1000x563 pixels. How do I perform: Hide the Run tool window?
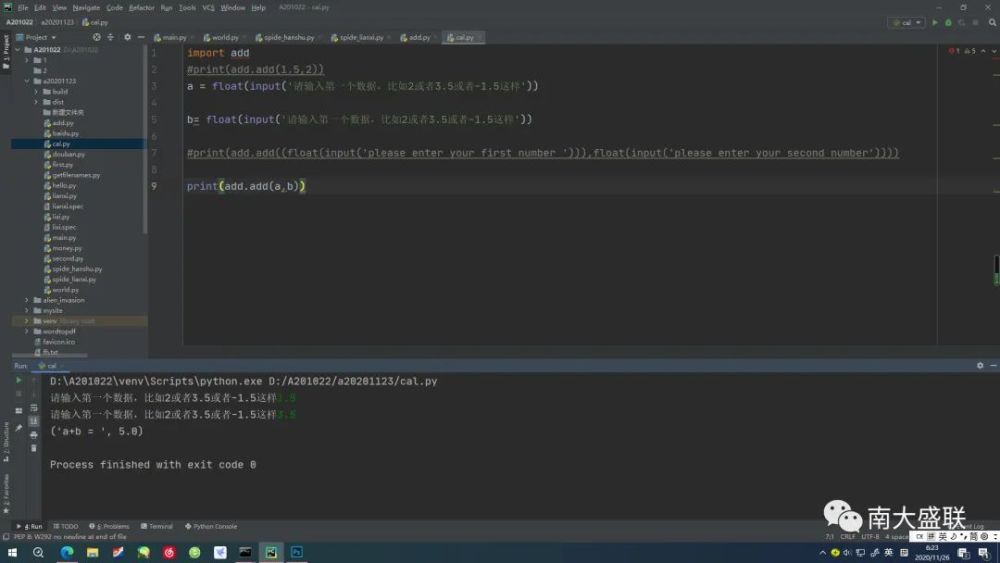tap(993, 365)
